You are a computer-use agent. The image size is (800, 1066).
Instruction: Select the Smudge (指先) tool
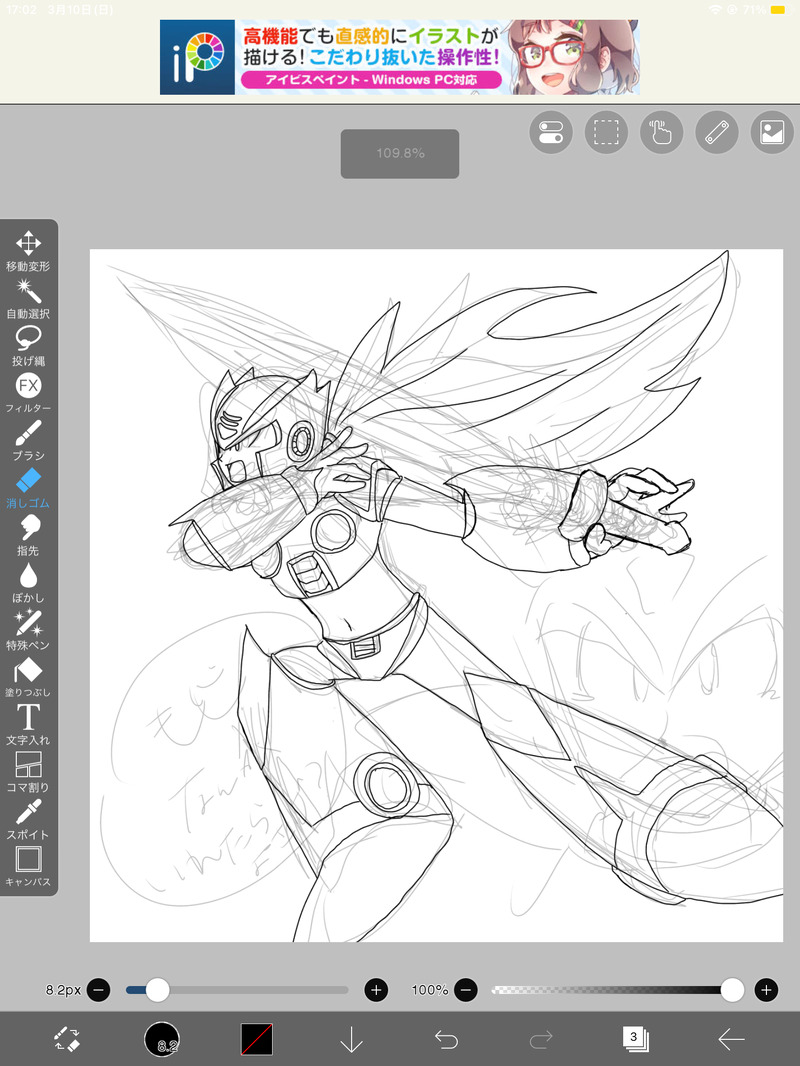point(28,536)
